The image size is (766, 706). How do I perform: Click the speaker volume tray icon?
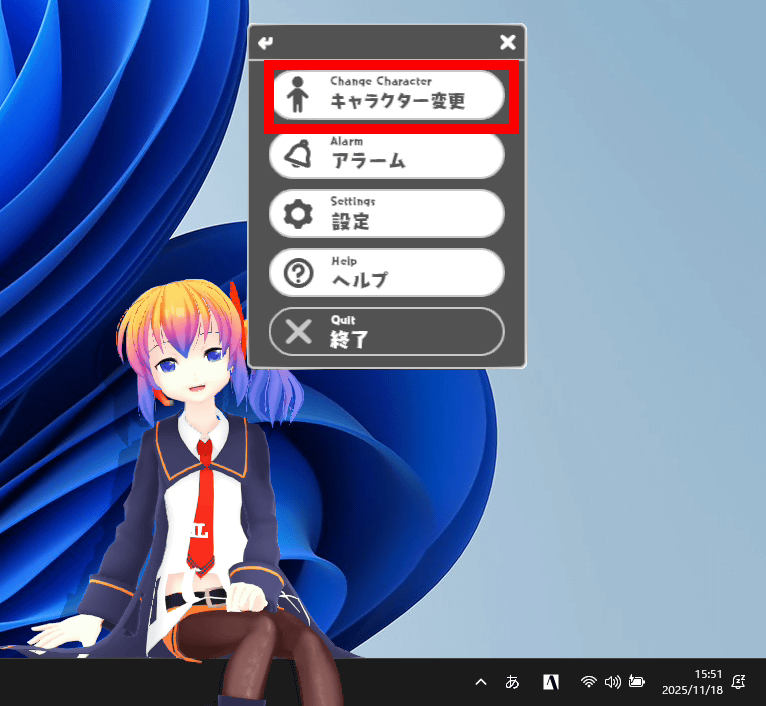tap(612, 682)
